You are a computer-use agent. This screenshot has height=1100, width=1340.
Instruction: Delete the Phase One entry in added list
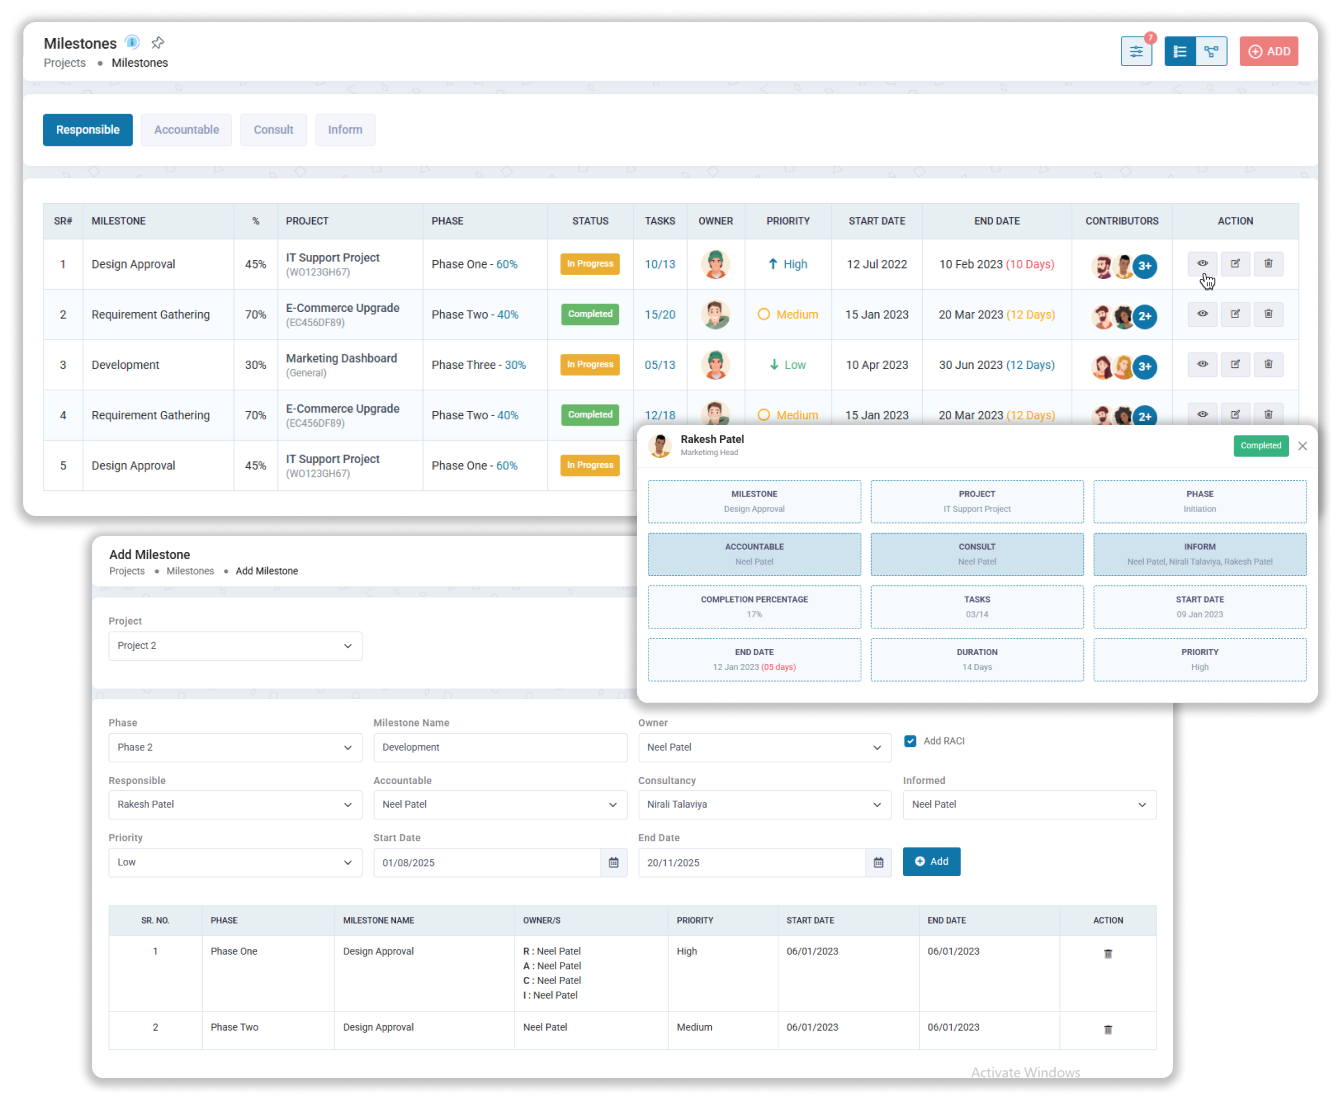pyautogui.click(x=1107, y=954)
